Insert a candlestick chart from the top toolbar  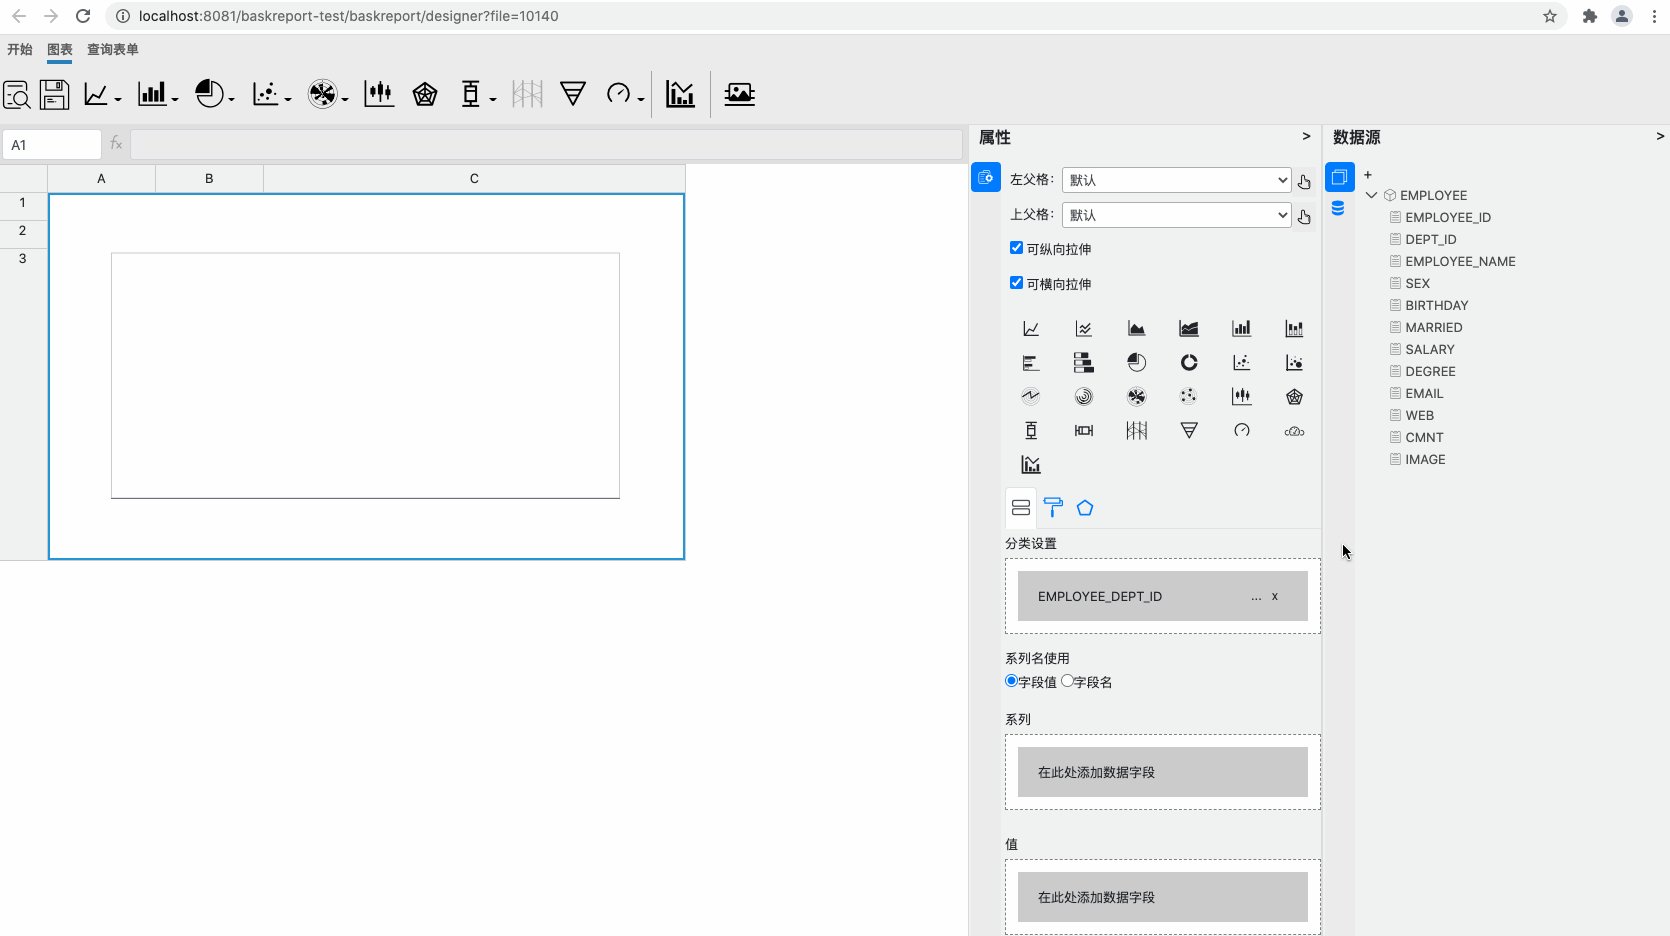tap(379, 94)
